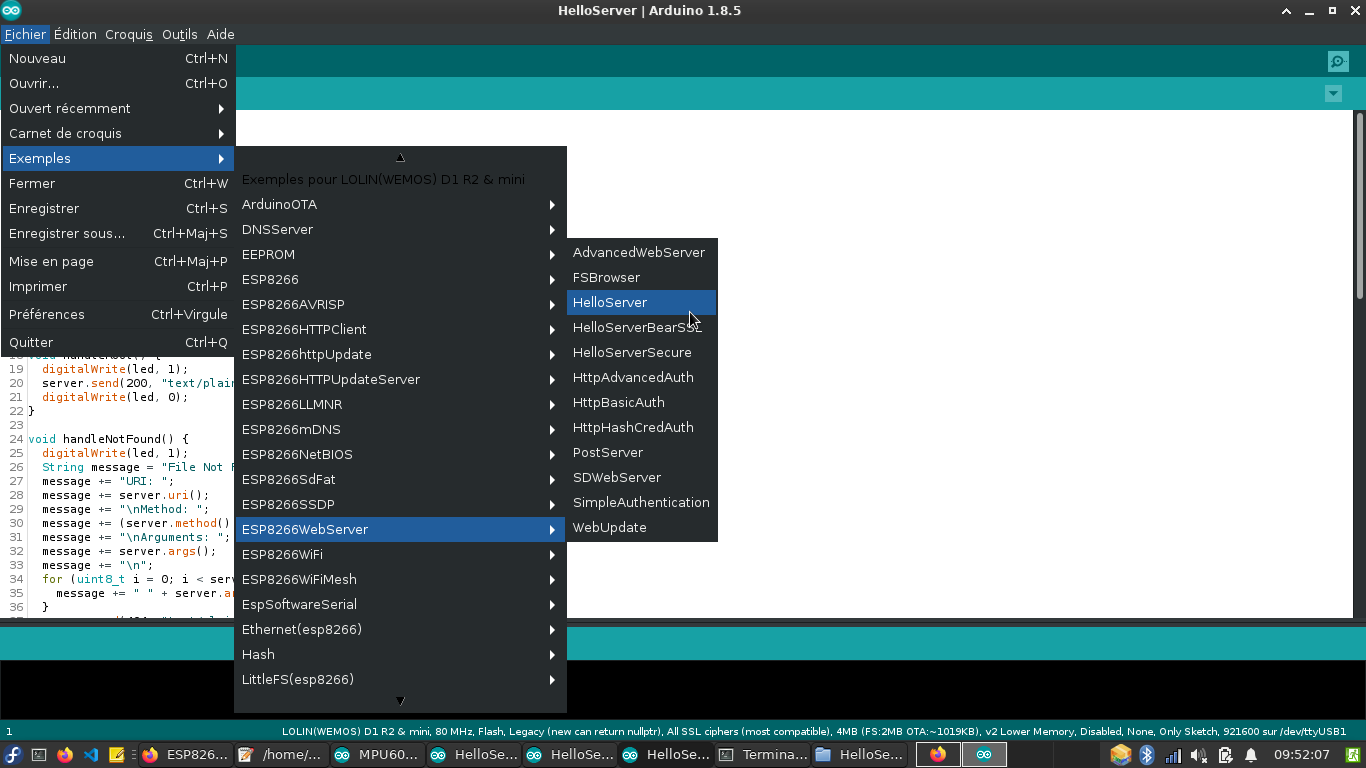1366x768 pixels.
Task: Open the yellow notes launcher icon
Action: coord(117,755)
